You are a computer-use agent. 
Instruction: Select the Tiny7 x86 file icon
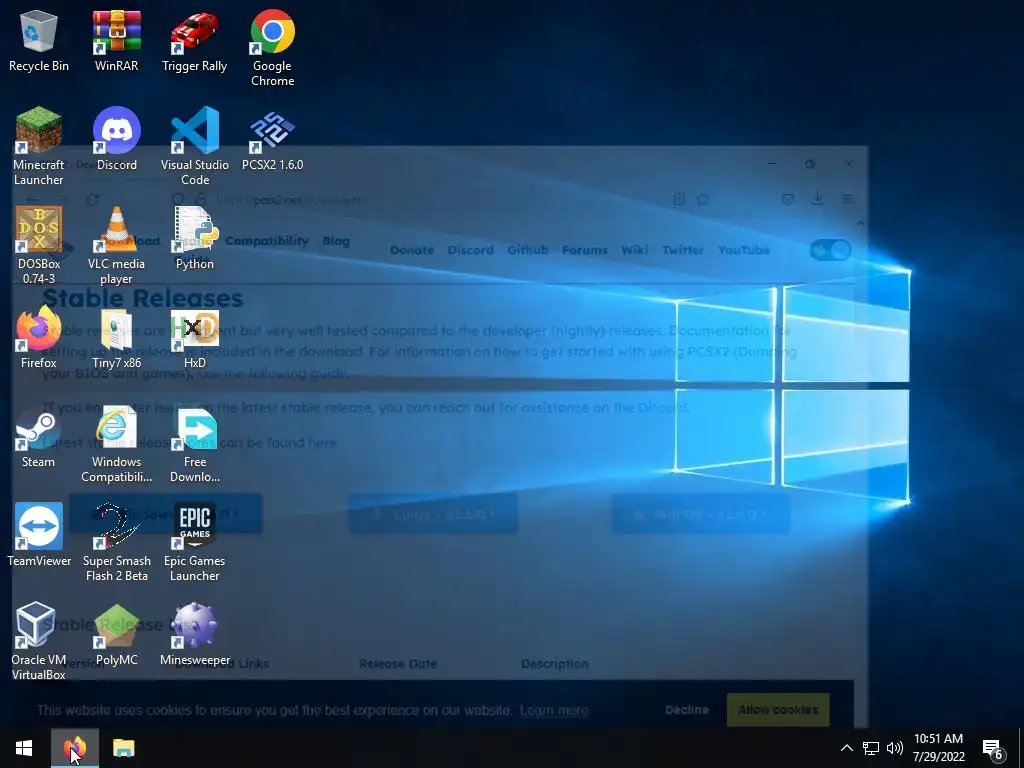tap(116, 337)
